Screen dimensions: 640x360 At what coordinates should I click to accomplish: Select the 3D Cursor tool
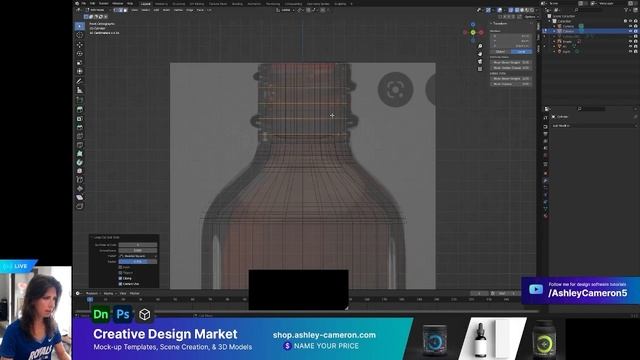pos(80,35)
